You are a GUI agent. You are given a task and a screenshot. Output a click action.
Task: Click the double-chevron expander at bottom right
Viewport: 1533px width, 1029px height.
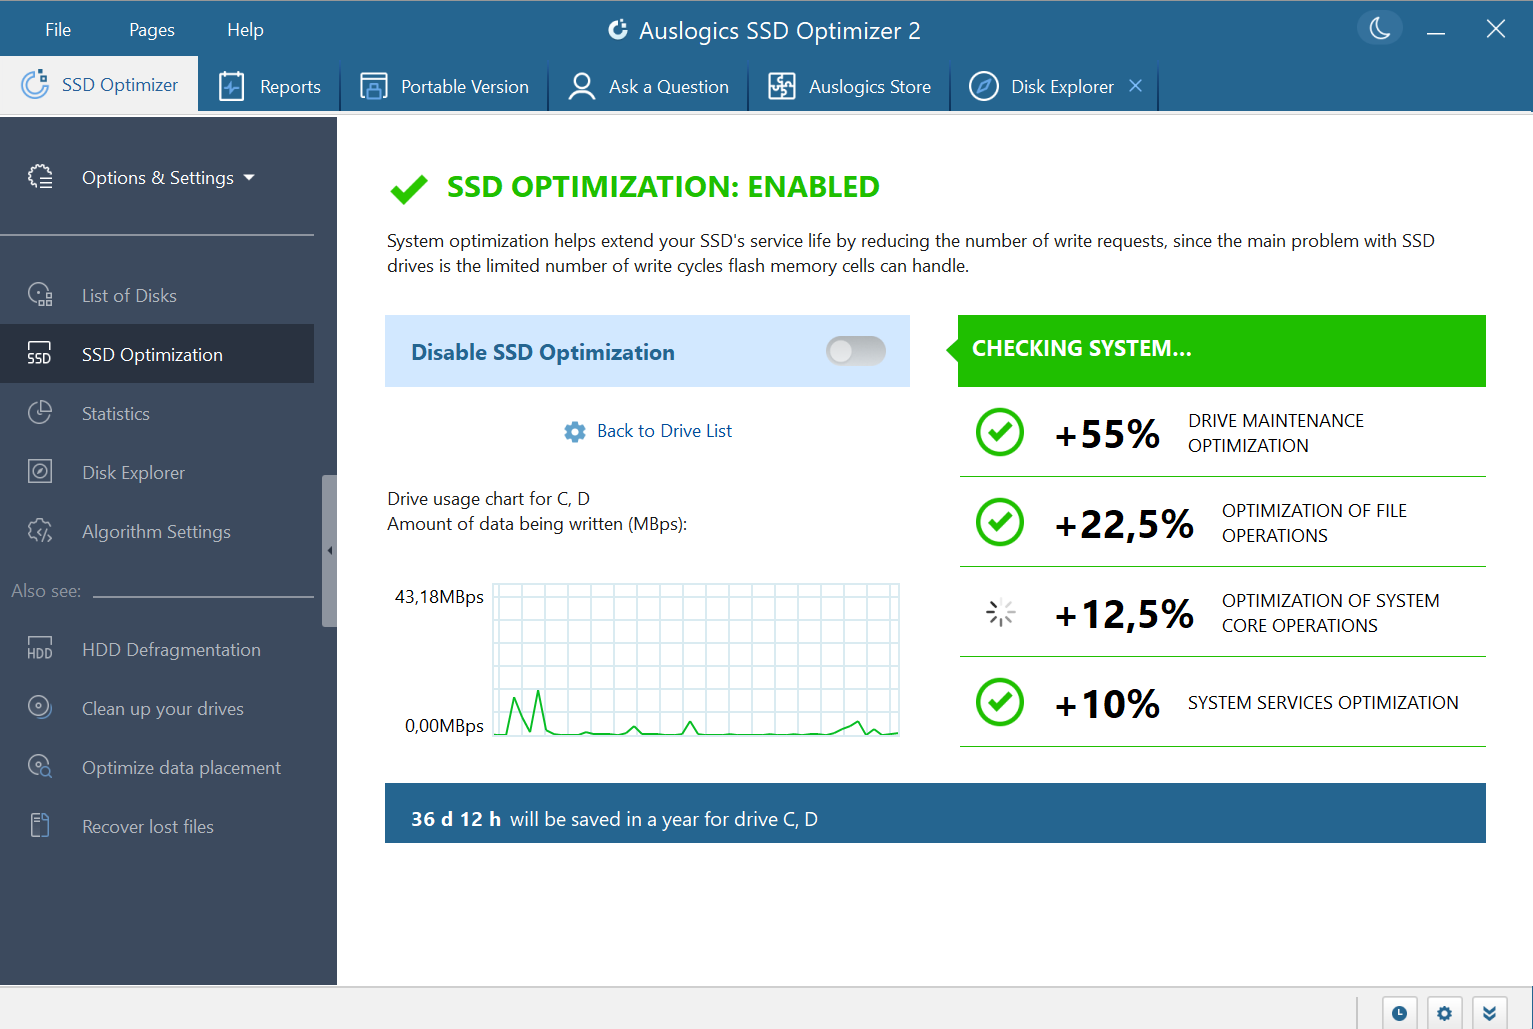[x=1489, y=1012]
